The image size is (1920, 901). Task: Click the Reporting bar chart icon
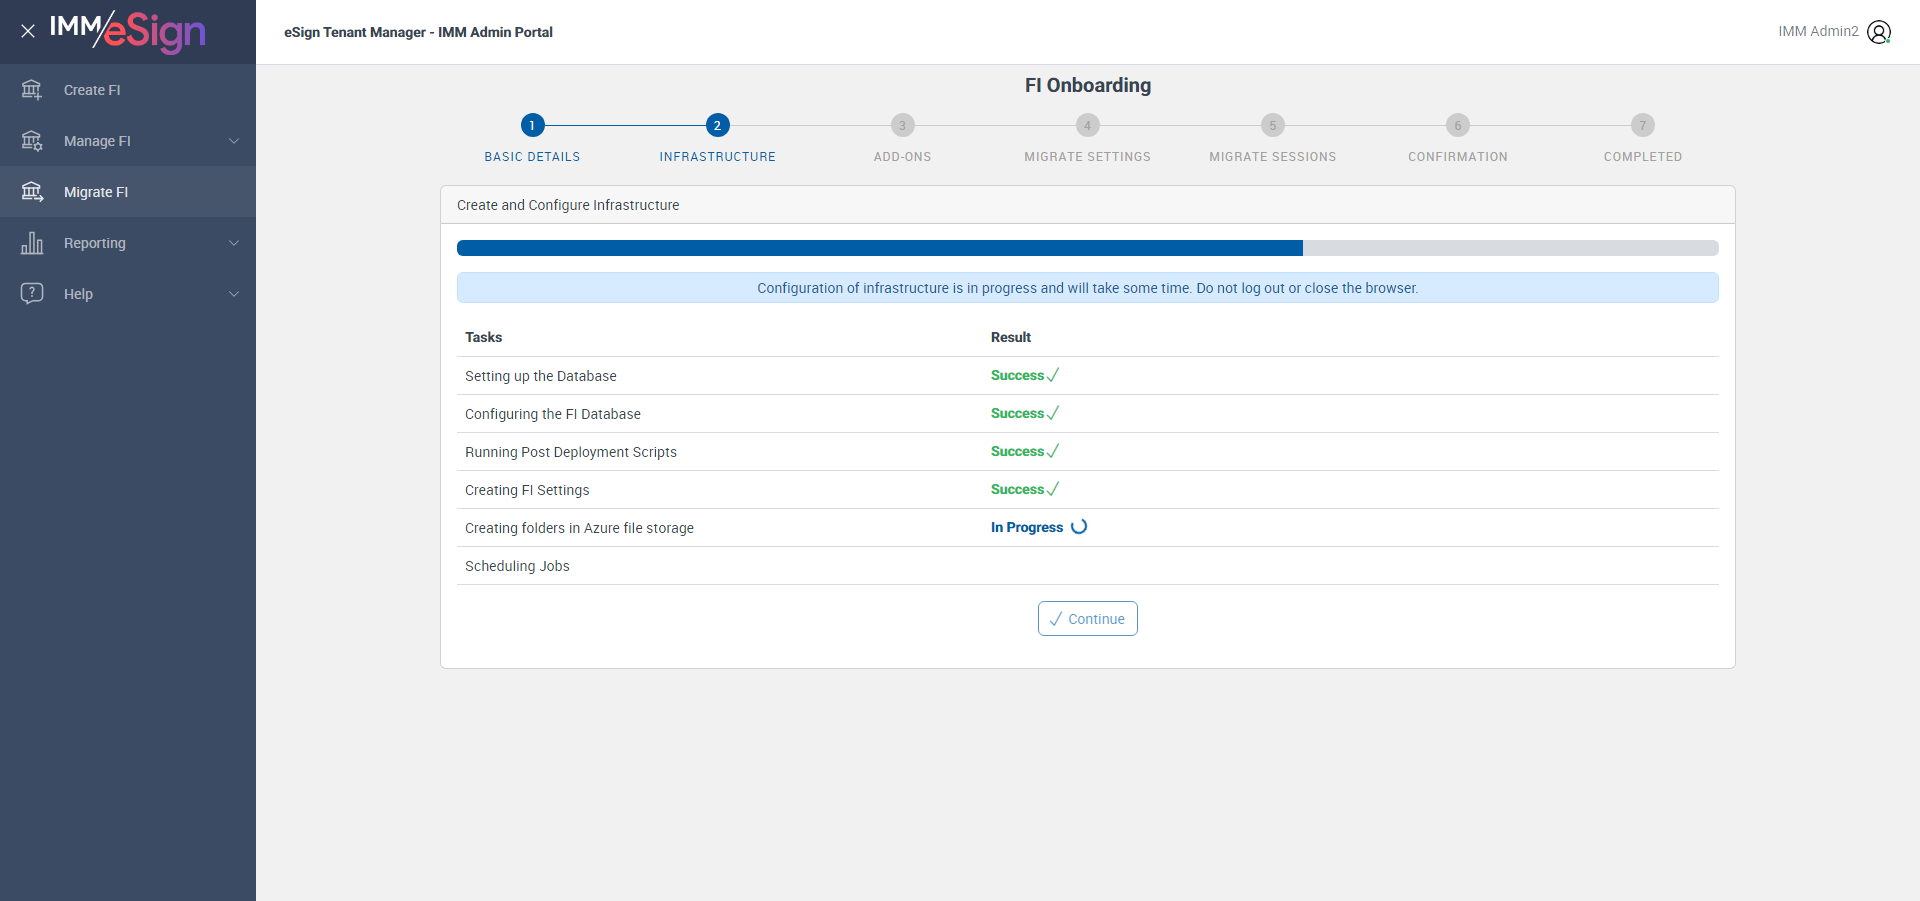(x=32, y=243)
